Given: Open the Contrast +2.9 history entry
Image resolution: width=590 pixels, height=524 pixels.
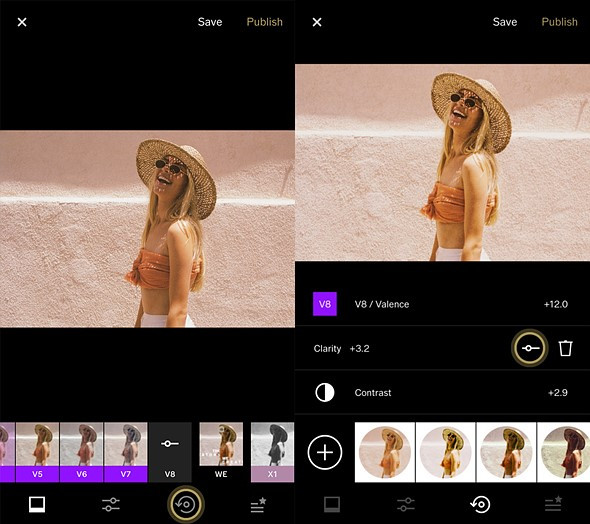Looking at the screenshot, I should (x=442, y=393).
